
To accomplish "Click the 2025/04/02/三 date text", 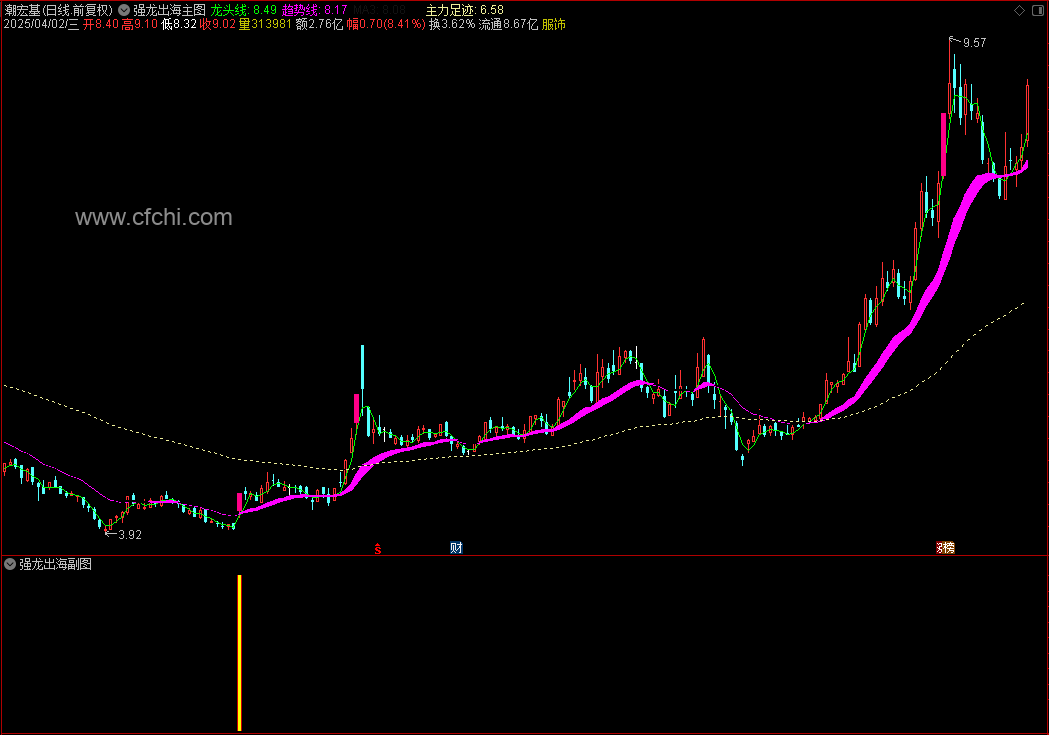I will (x=41, y=24).
